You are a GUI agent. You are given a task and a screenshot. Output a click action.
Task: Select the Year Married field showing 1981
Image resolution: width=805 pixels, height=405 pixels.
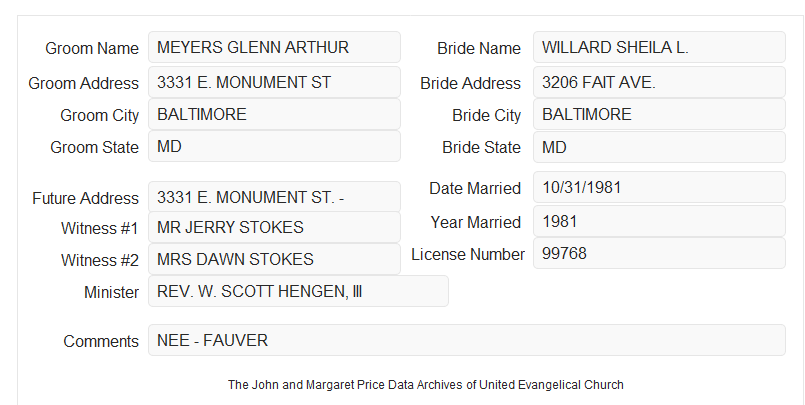click(x=659, y=221)
